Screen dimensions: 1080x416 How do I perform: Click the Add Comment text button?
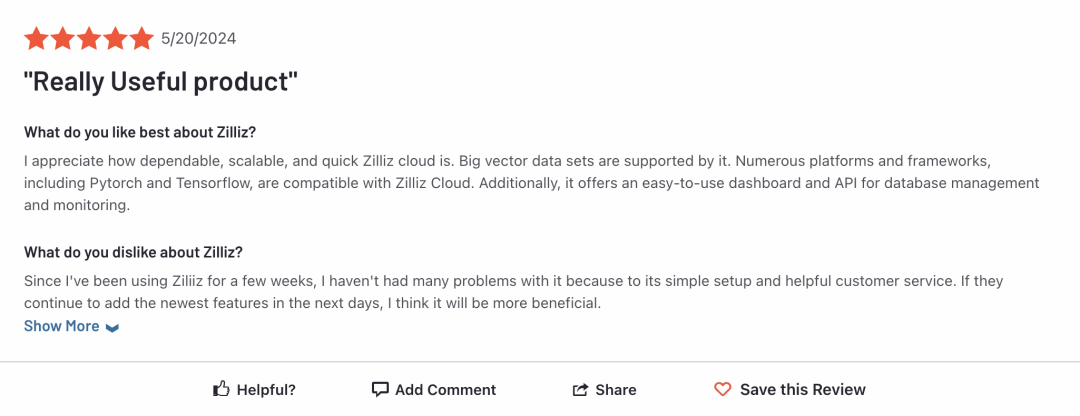pyautogui.click(x=445, y=389)
